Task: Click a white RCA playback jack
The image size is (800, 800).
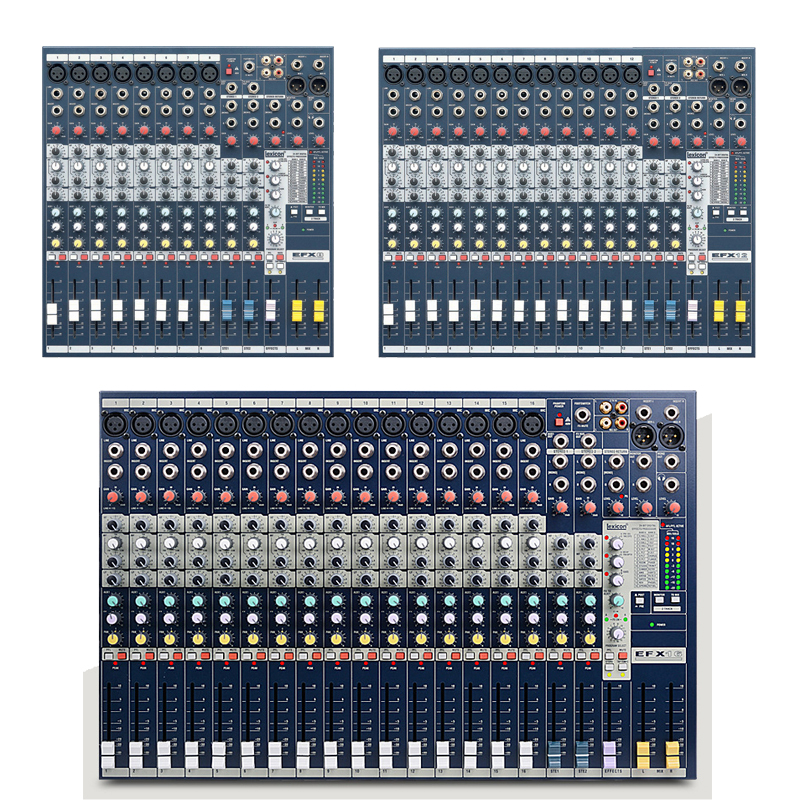Action: pos(606,405)
